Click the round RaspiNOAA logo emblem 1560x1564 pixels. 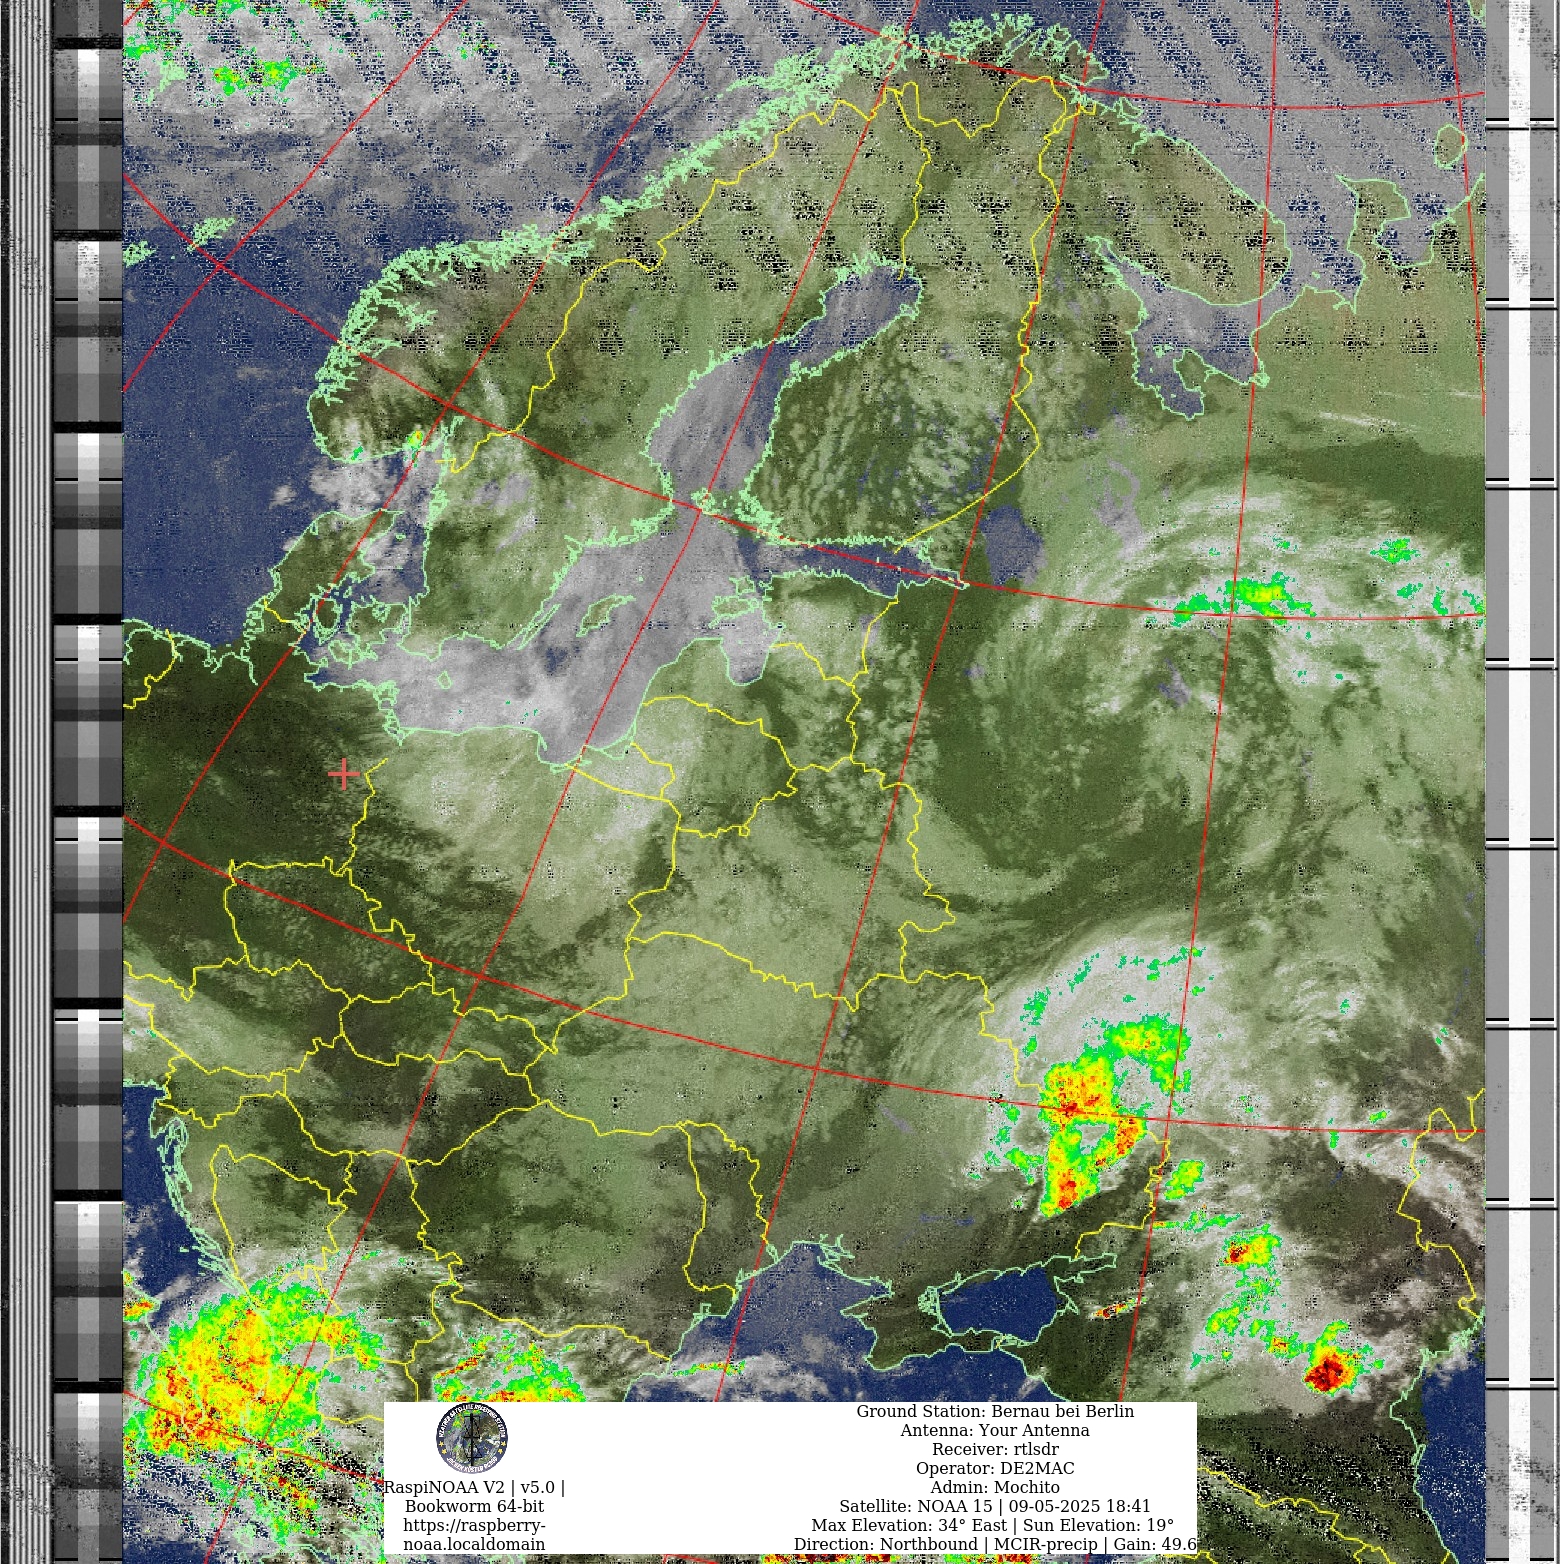point(472,1438)
